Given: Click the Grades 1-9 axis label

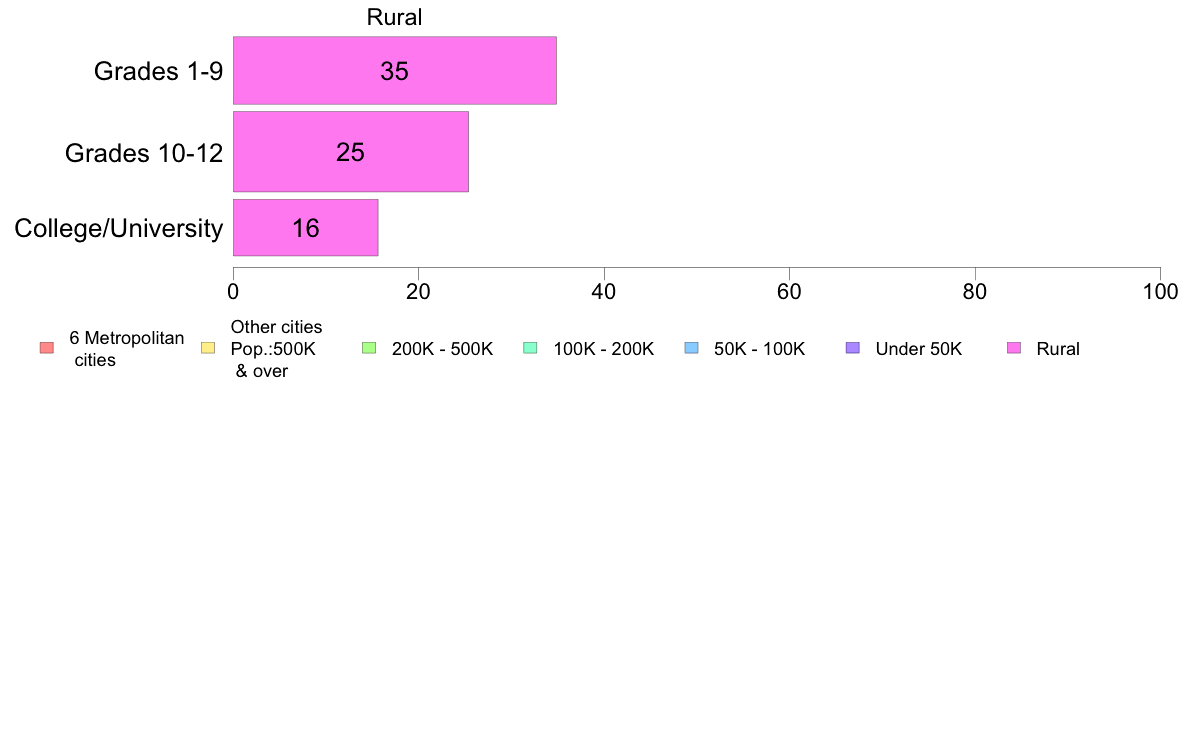Looking at the screenshot, I should point(158,71).
